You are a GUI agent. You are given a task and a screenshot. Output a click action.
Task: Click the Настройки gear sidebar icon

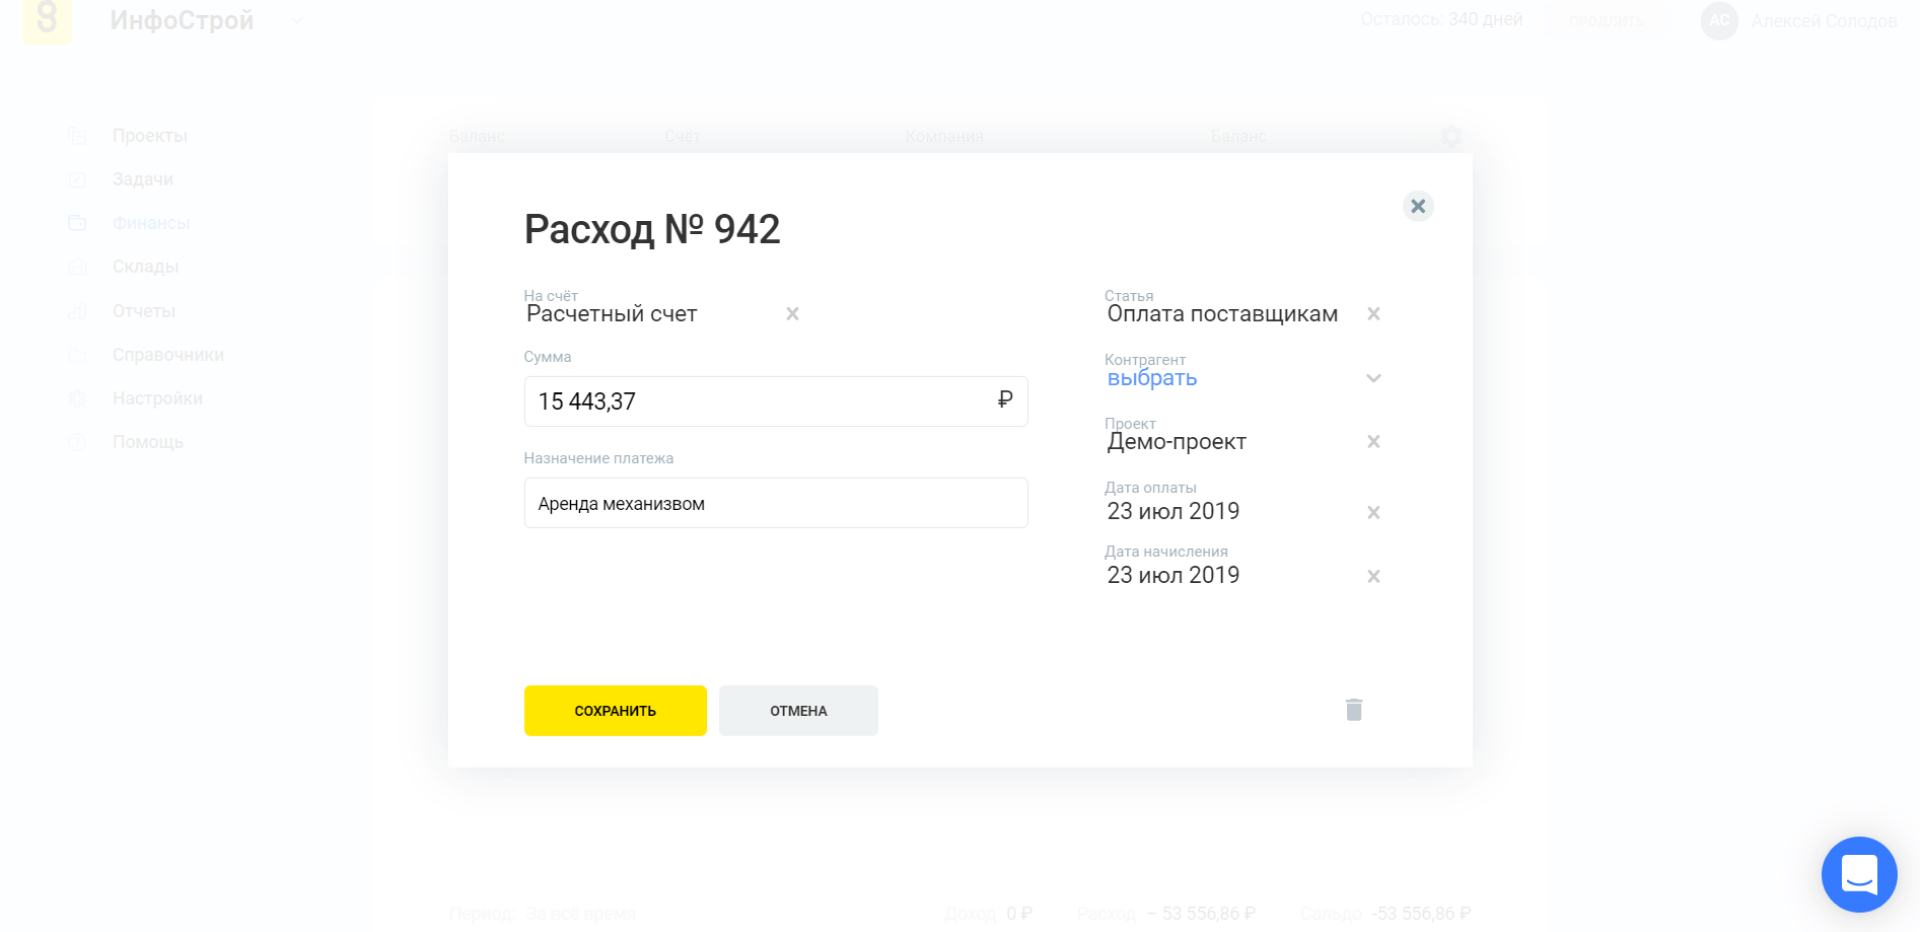point(77,398)
